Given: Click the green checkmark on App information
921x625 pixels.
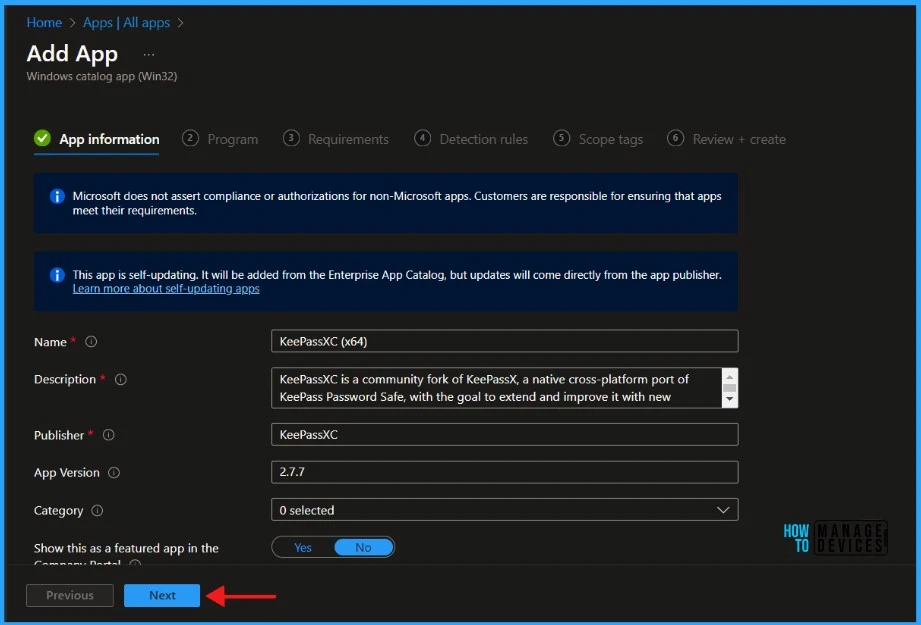Looking at the screenshot, I should coord(42,139).
